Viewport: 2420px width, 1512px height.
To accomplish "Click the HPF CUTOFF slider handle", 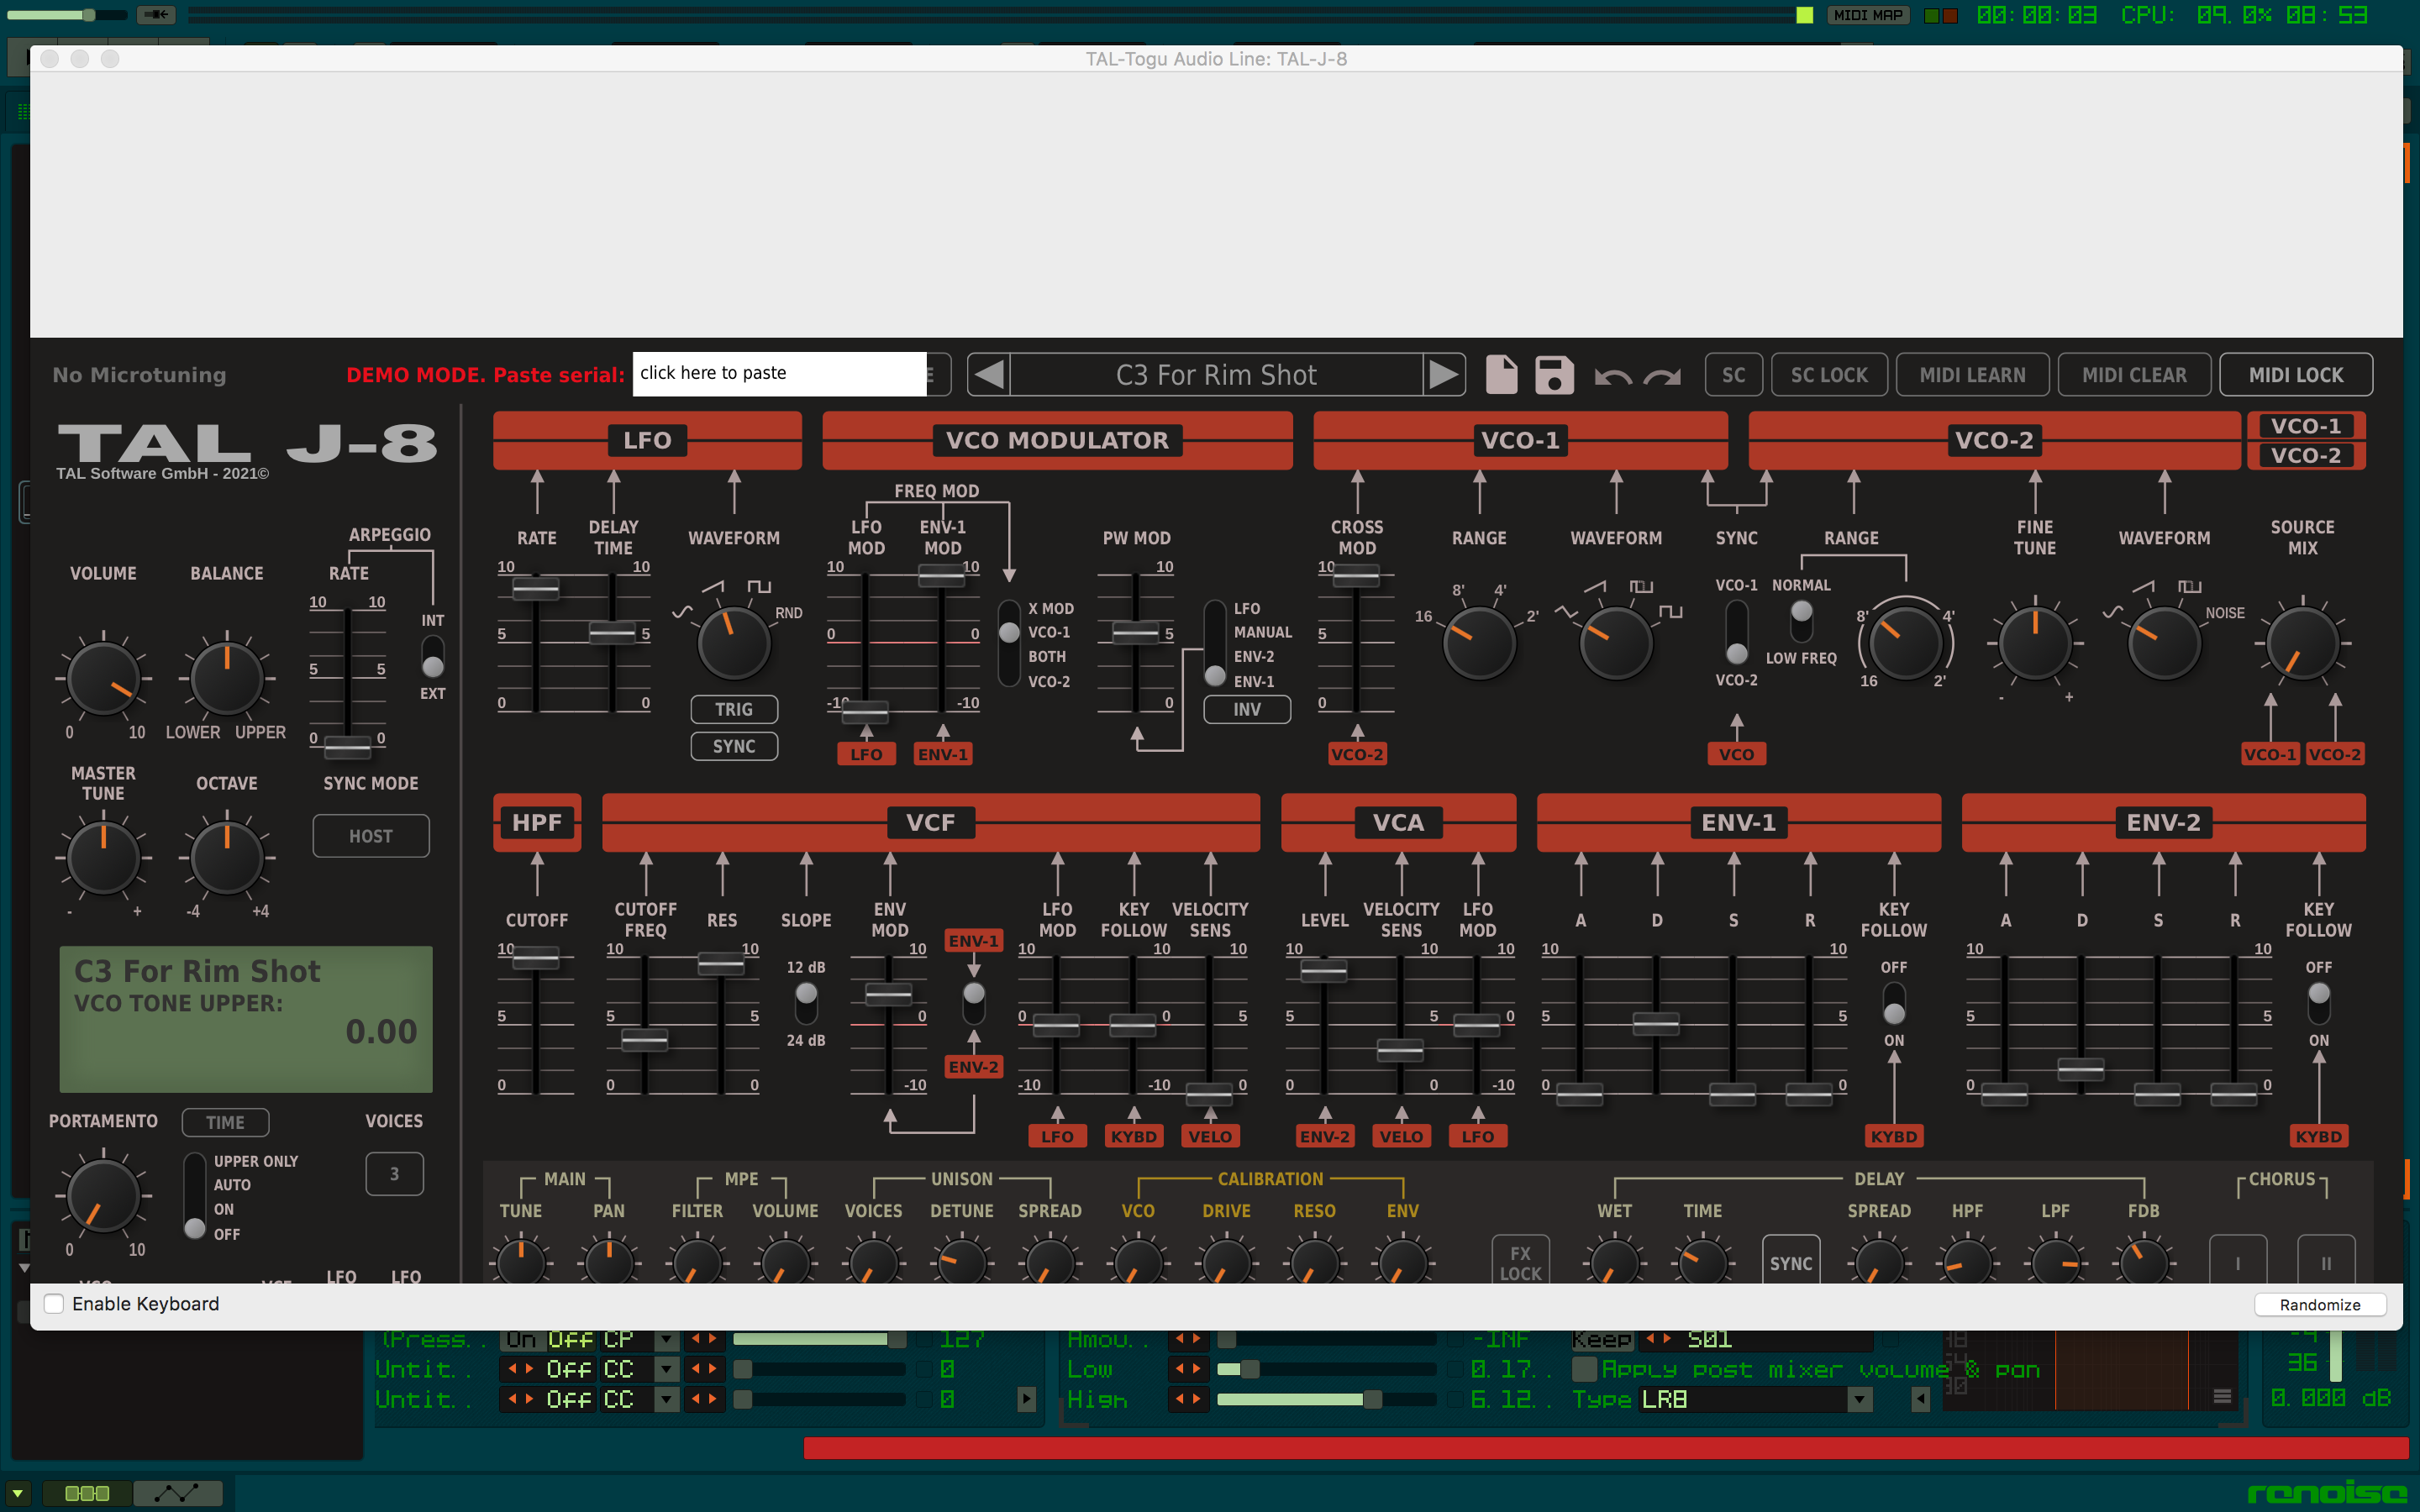I will coord(536,958).
